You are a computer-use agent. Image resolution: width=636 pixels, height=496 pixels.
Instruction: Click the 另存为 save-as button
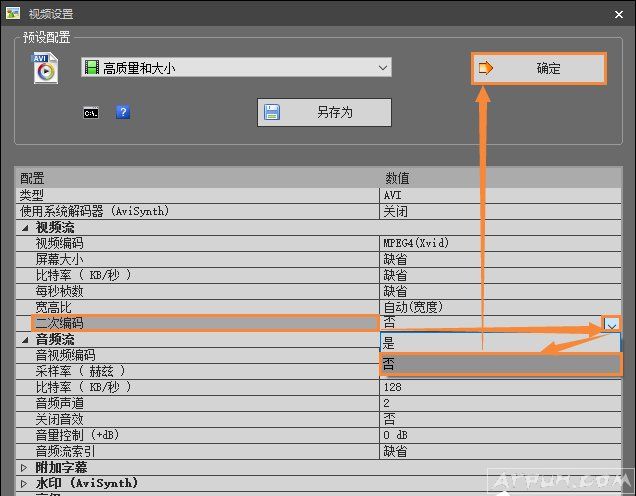324,112
